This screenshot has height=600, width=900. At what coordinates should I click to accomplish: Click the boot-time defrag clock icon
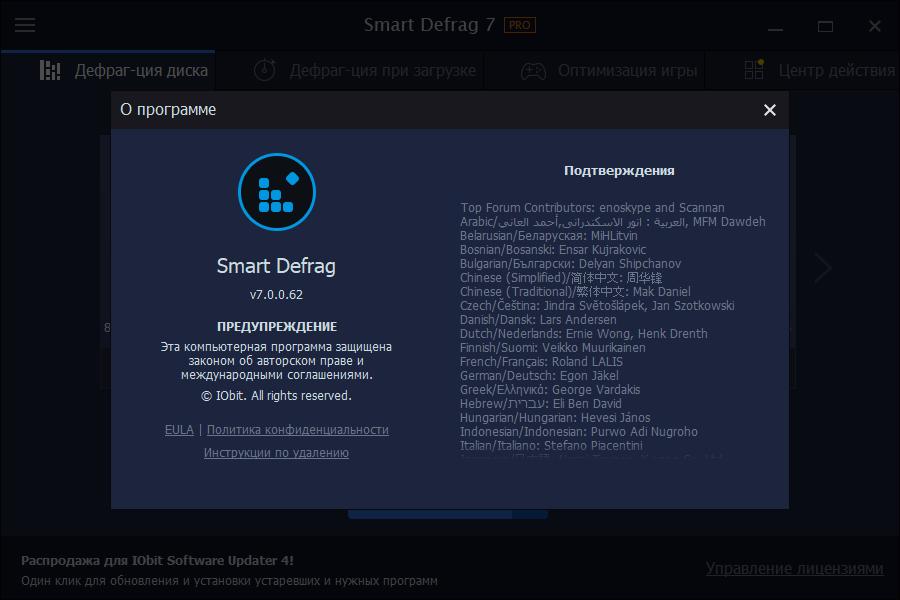click(x=265, y=70)
